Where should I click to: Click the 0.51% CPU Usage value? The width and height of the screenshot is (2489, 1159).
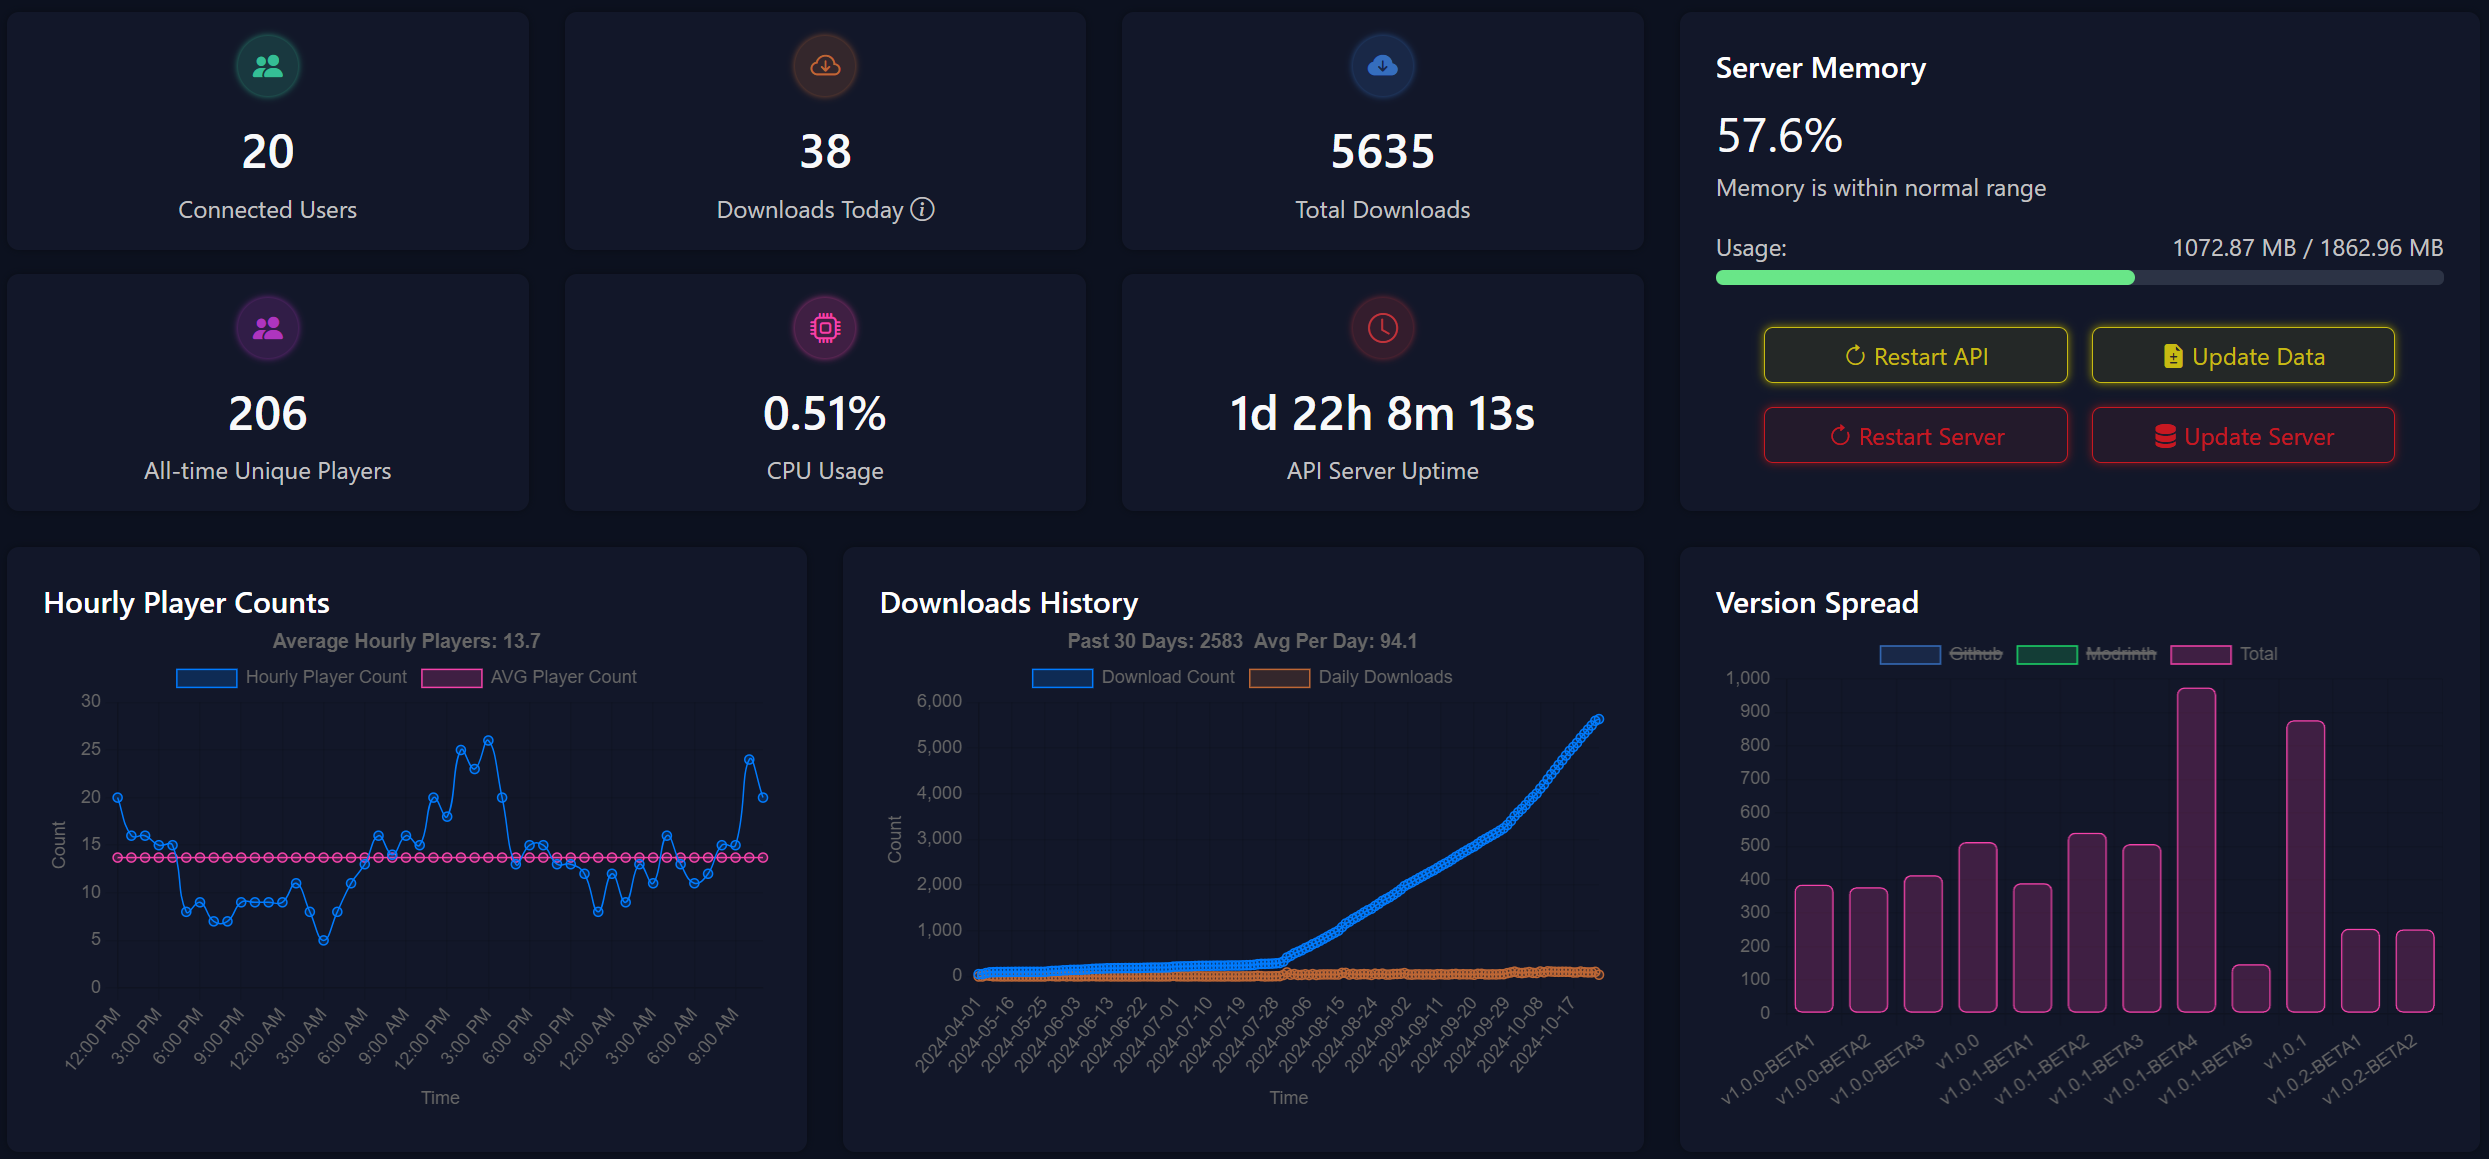point(825,414)
